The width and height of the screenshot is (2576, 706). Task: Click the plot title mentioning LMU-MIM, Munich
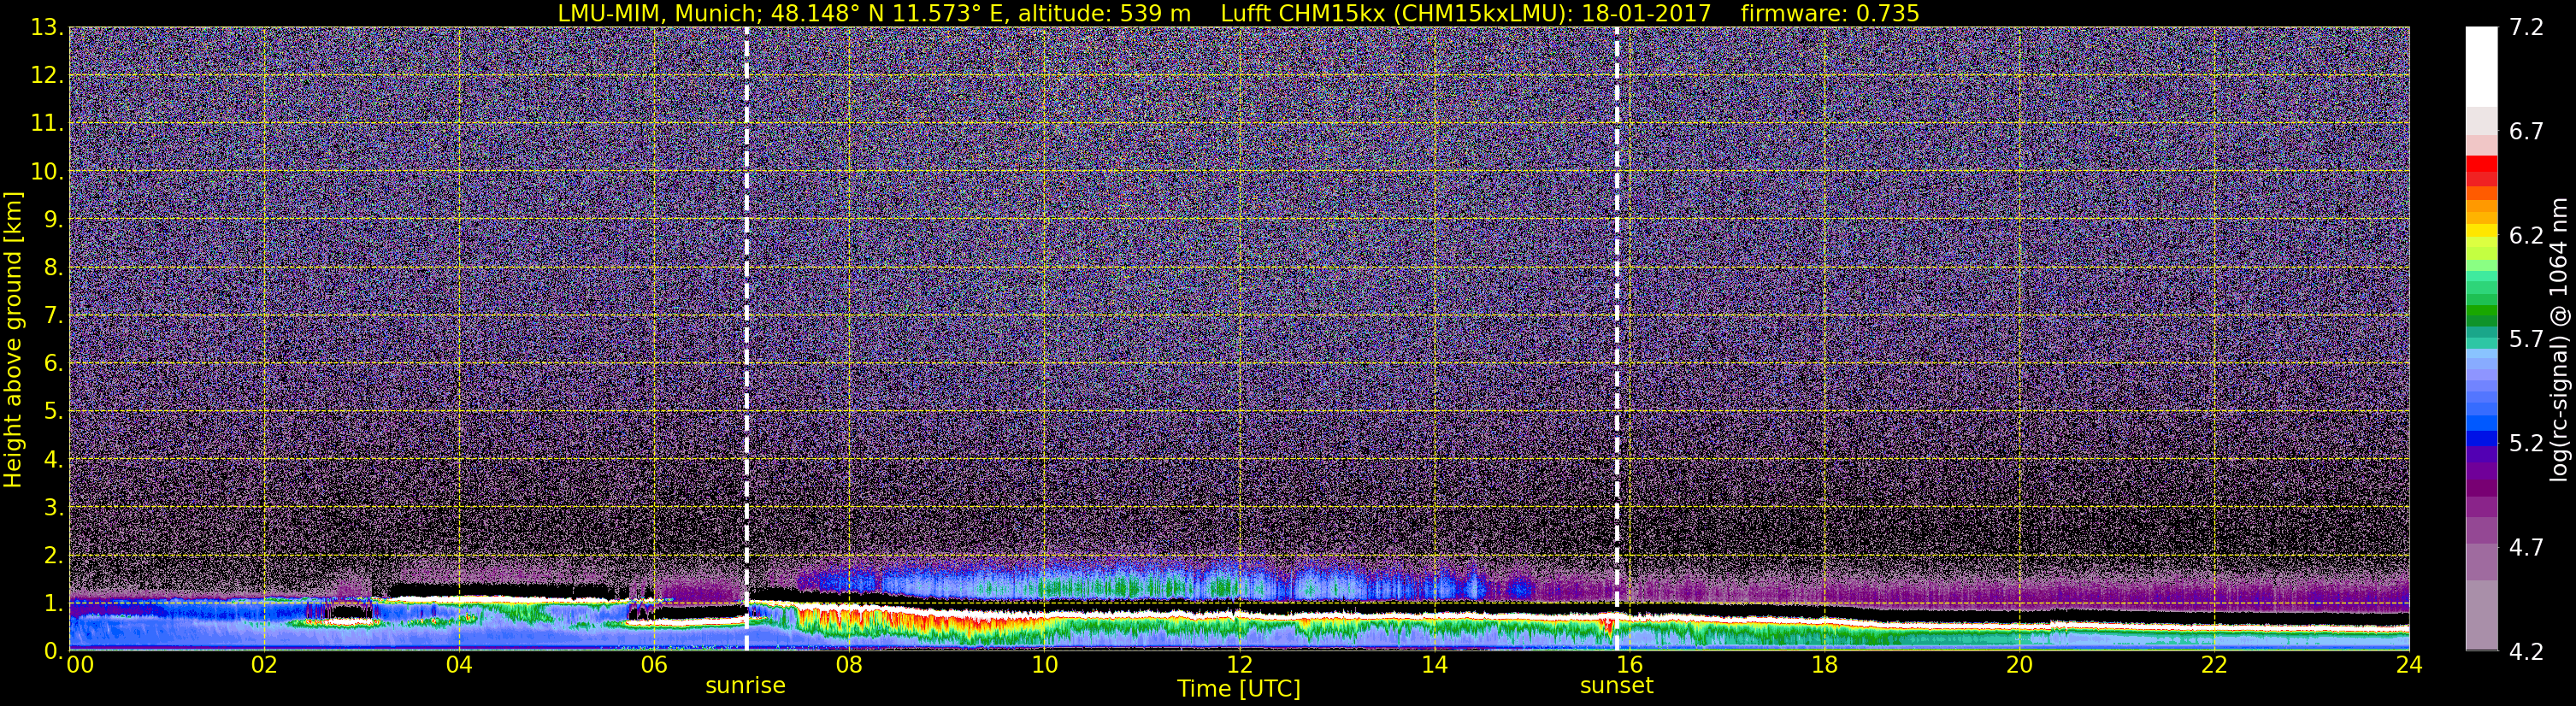tap(1239, 13)
